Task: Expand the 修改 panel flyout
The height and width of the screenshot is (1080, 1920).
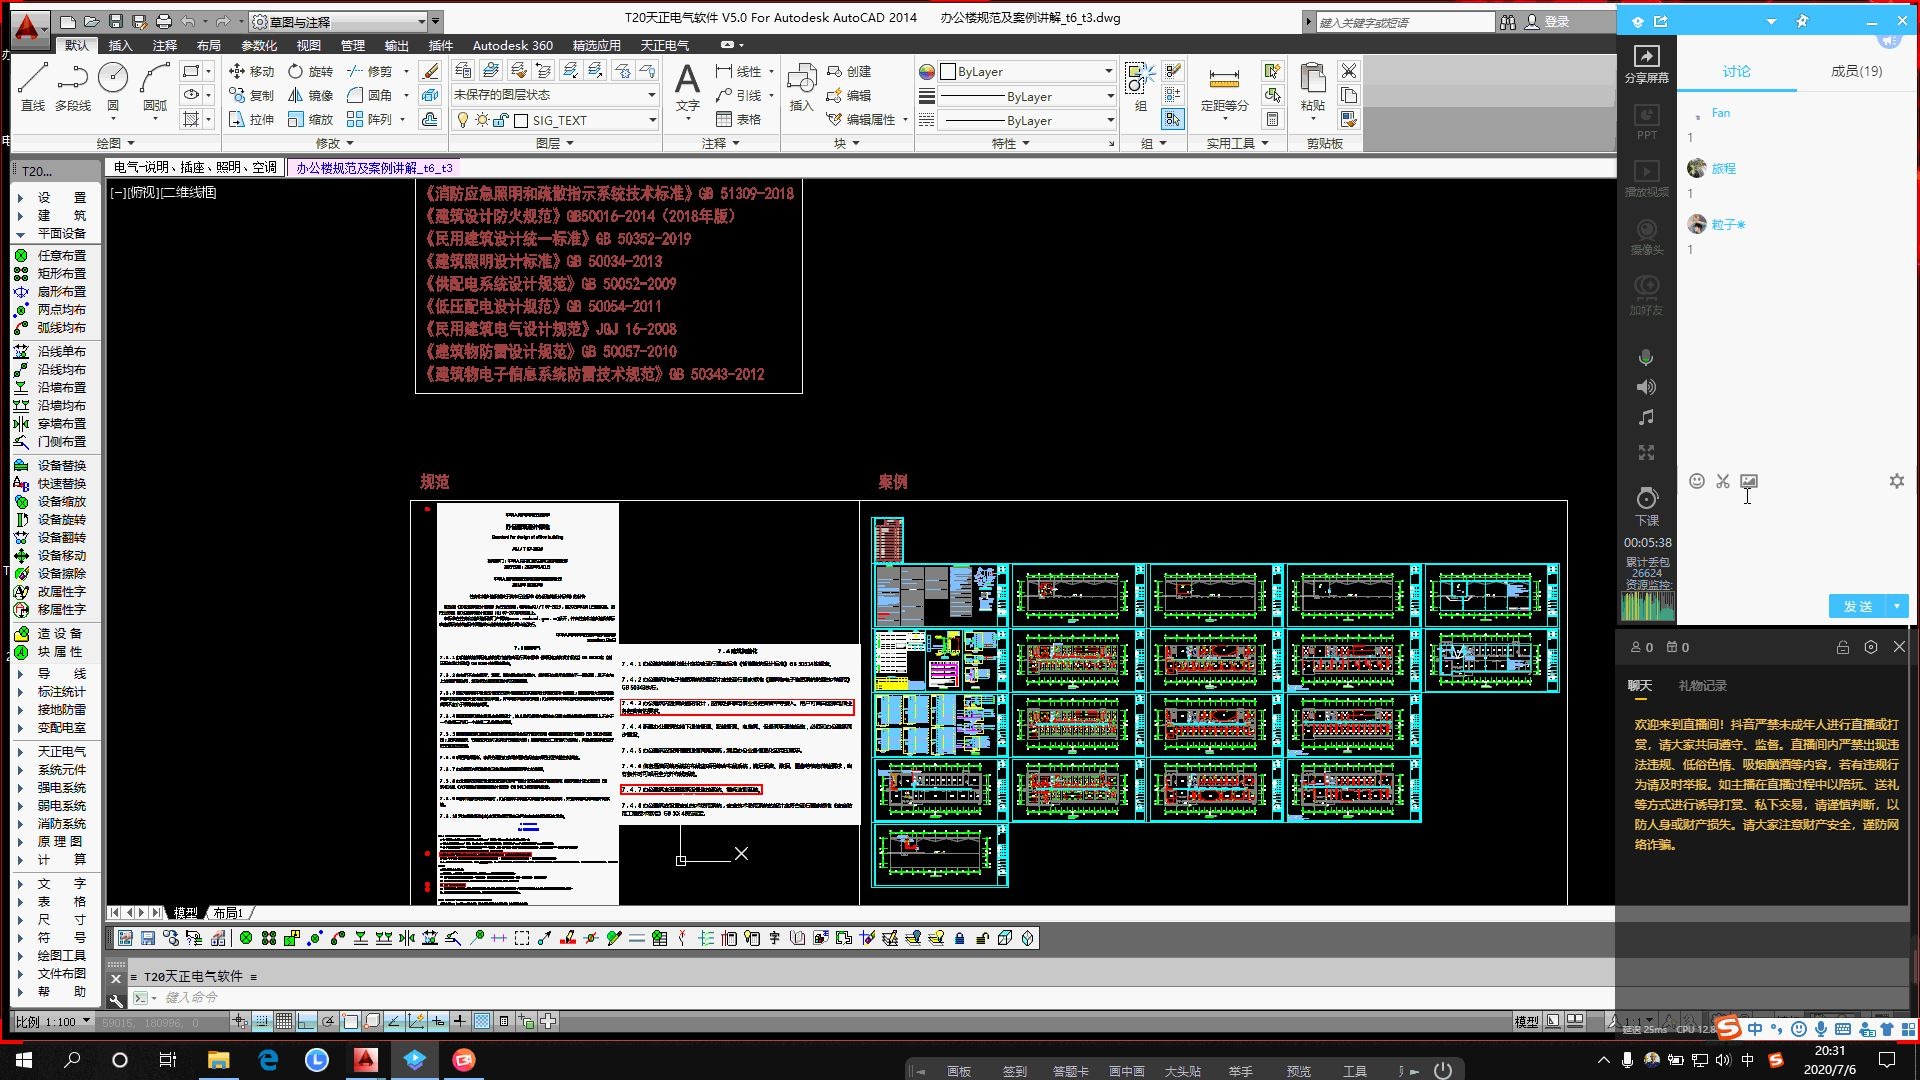Action: [334, 143]
